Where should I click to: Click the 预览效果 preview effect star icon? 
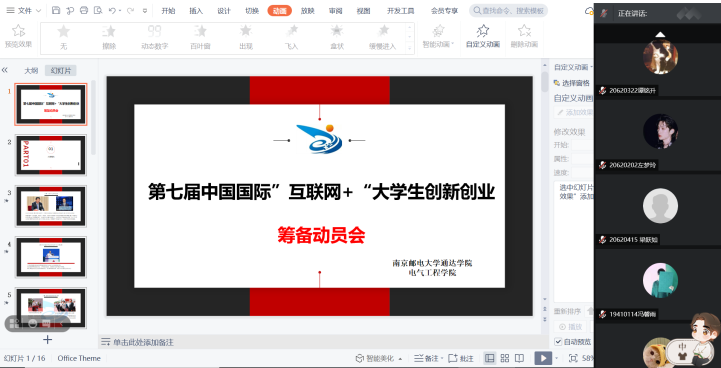(x=18, y=31)
